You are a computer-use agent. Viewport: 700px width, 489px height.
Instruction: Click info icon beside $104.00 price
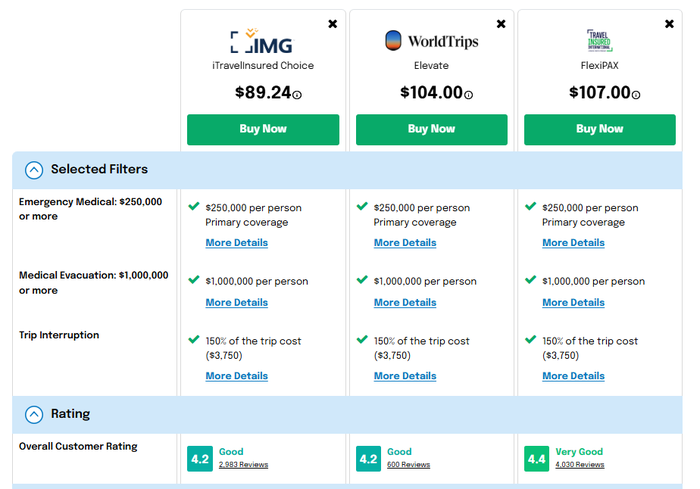[468, 95]
